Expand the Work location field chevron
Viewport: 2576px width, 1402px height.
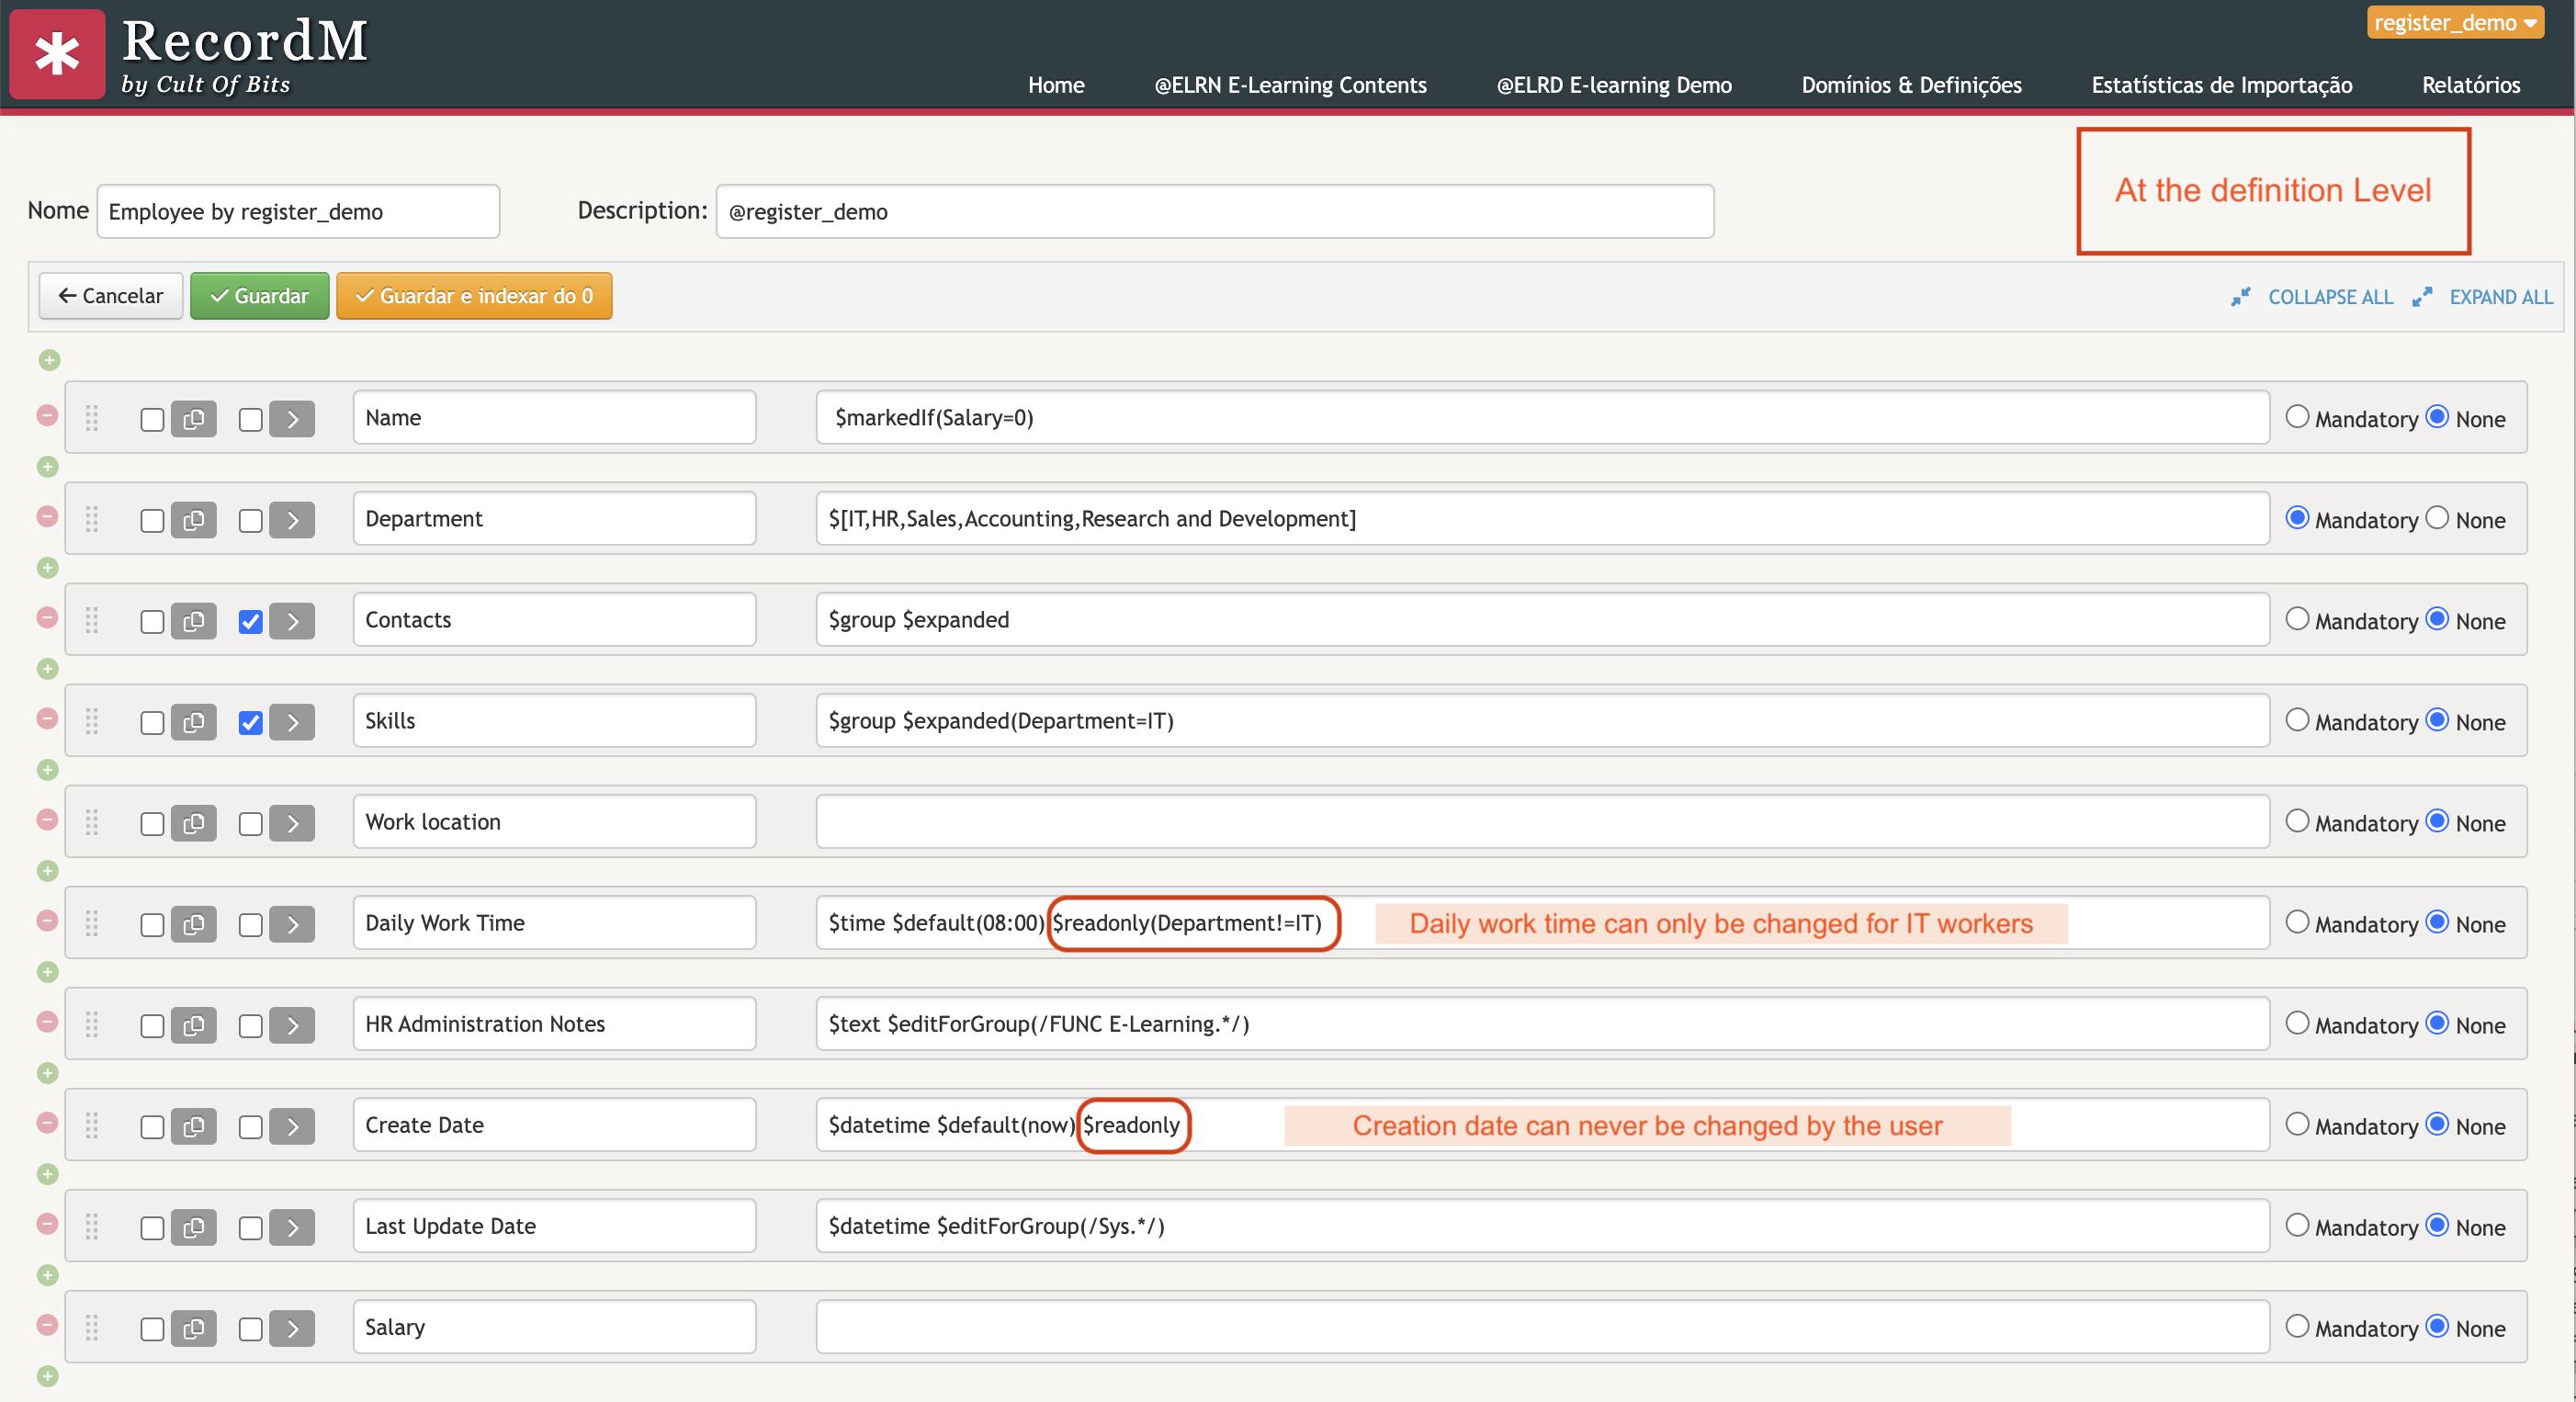tap(292, 823)
